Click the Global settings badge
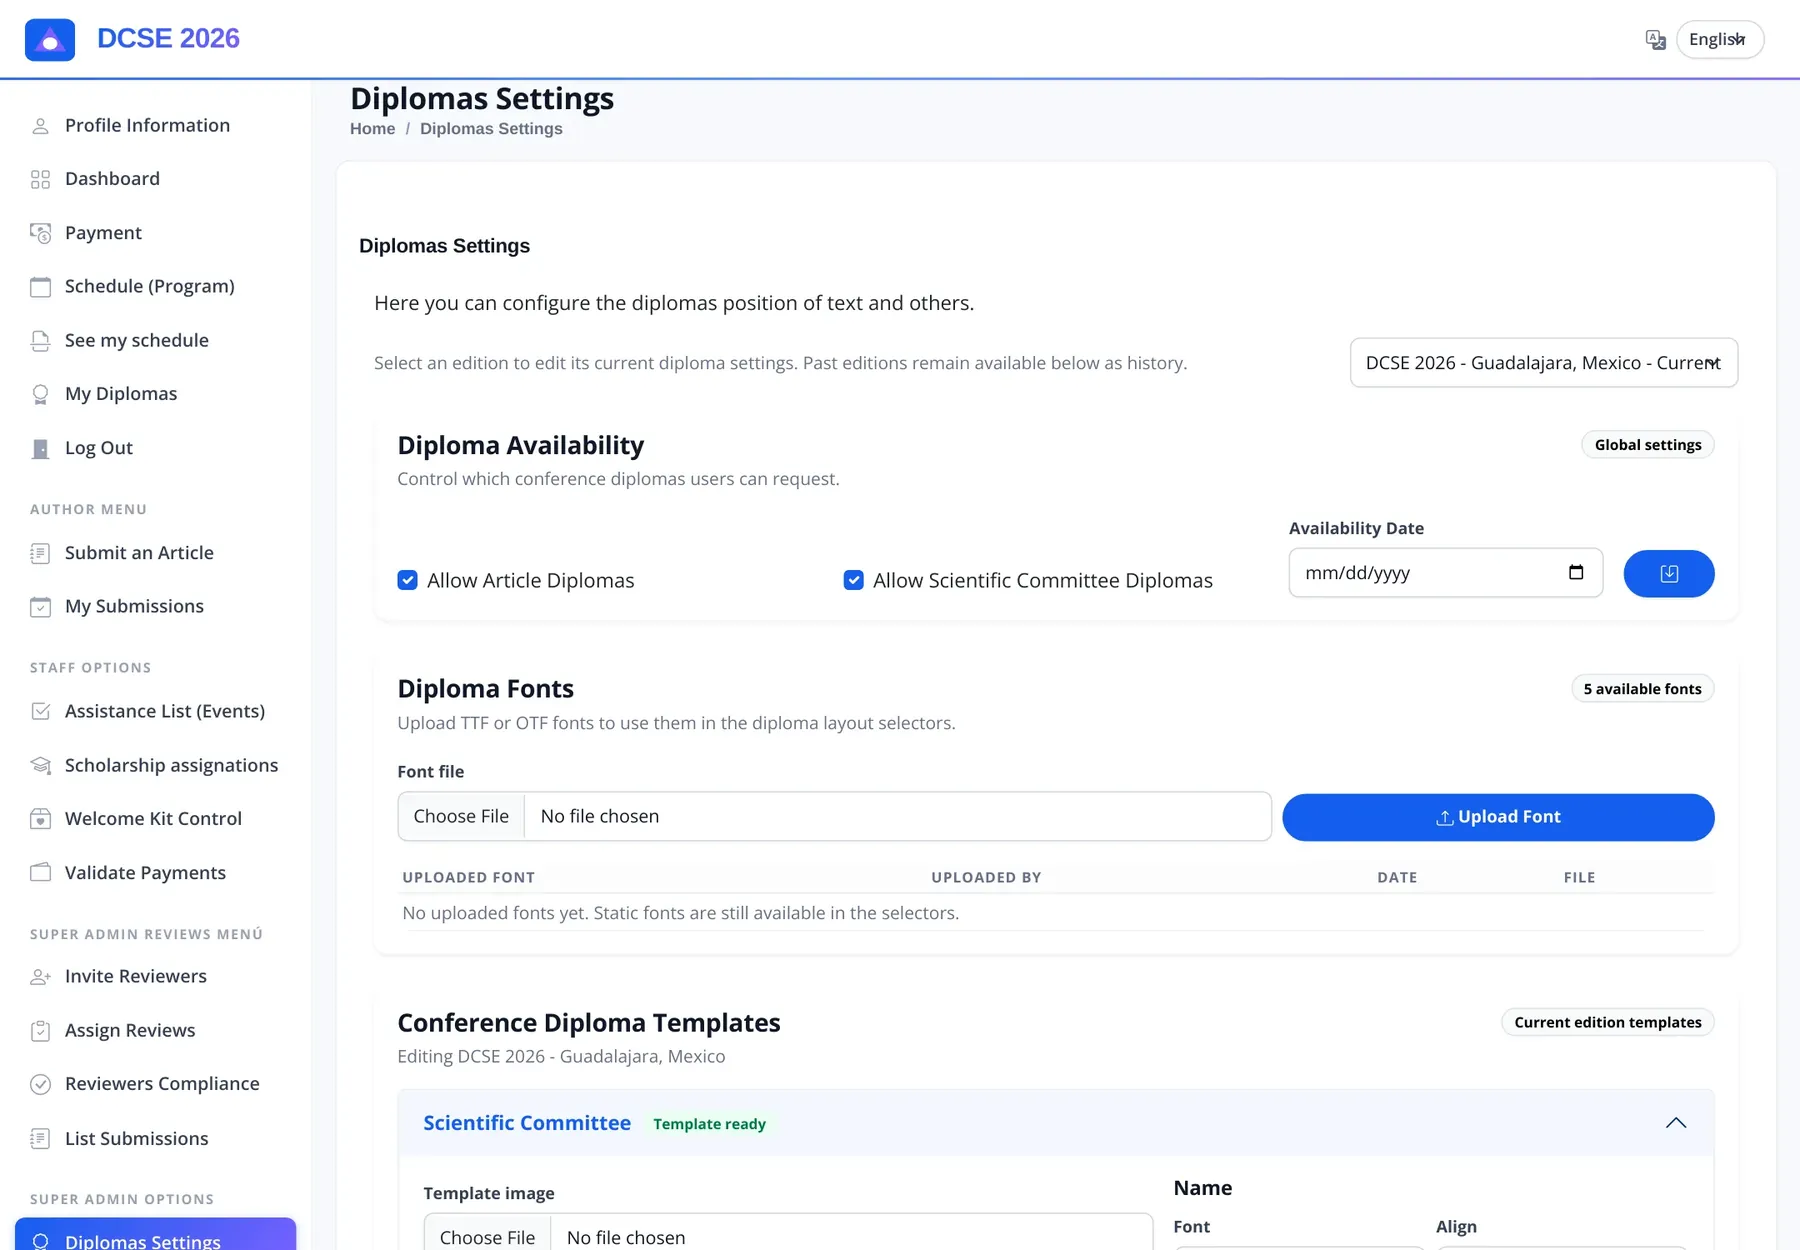This screenshot has width=1800, height=1250. (1648, 445)
